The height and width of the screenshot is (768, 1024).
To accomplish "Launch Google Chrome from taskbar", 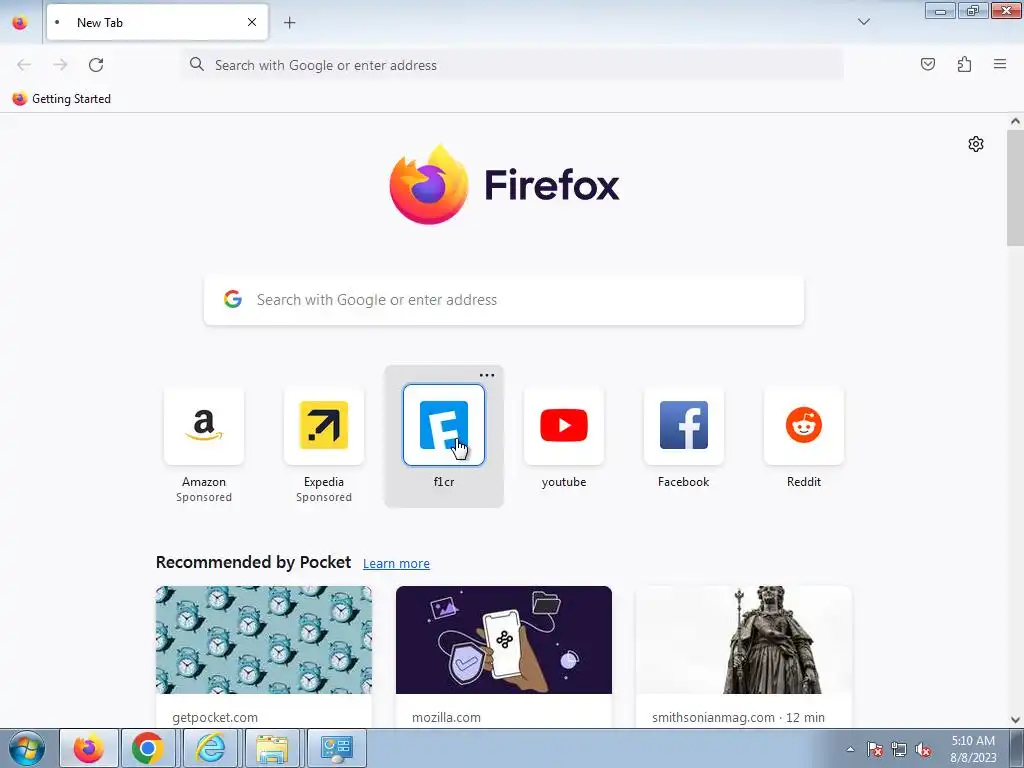I will 148,748.
